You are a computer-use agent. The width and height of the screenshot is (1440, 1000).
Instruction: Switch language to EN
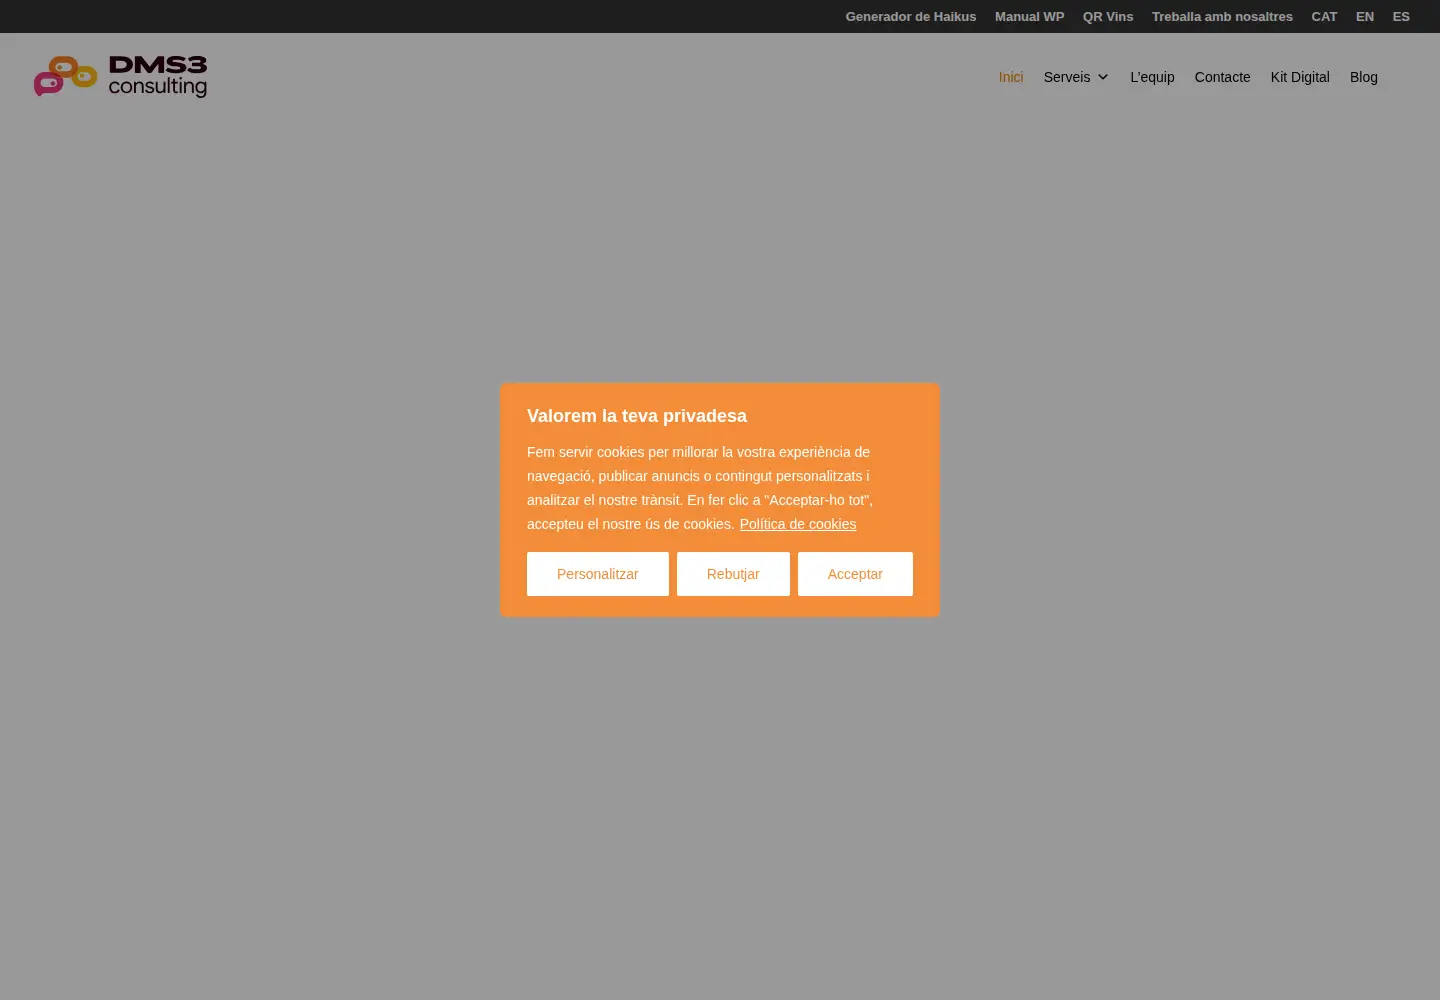(x=1365, y=17)
